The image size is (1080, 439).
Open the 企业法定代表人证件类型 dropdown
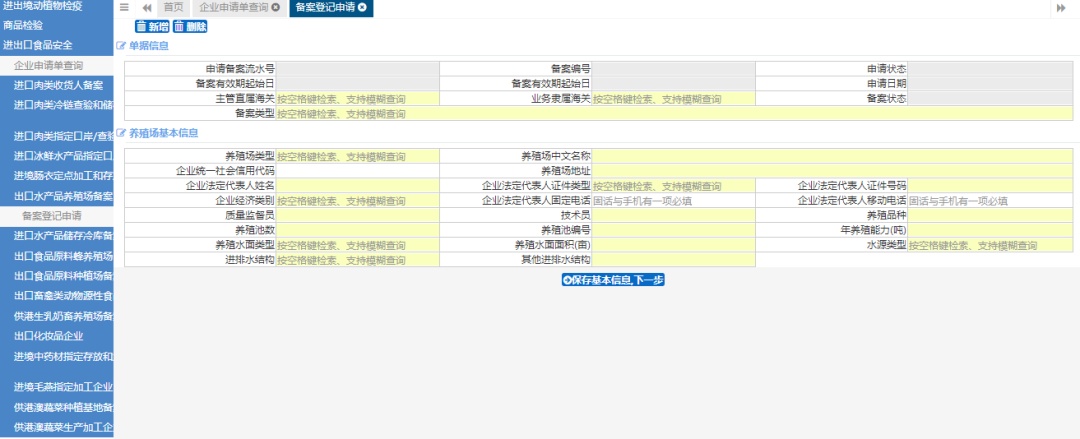tap(673, 186)
